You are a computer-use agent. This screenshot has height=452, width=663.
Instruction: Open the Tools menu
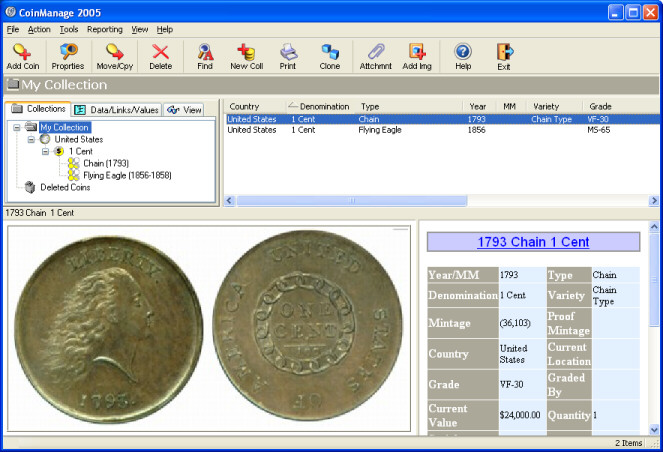[x=68, y=30]
